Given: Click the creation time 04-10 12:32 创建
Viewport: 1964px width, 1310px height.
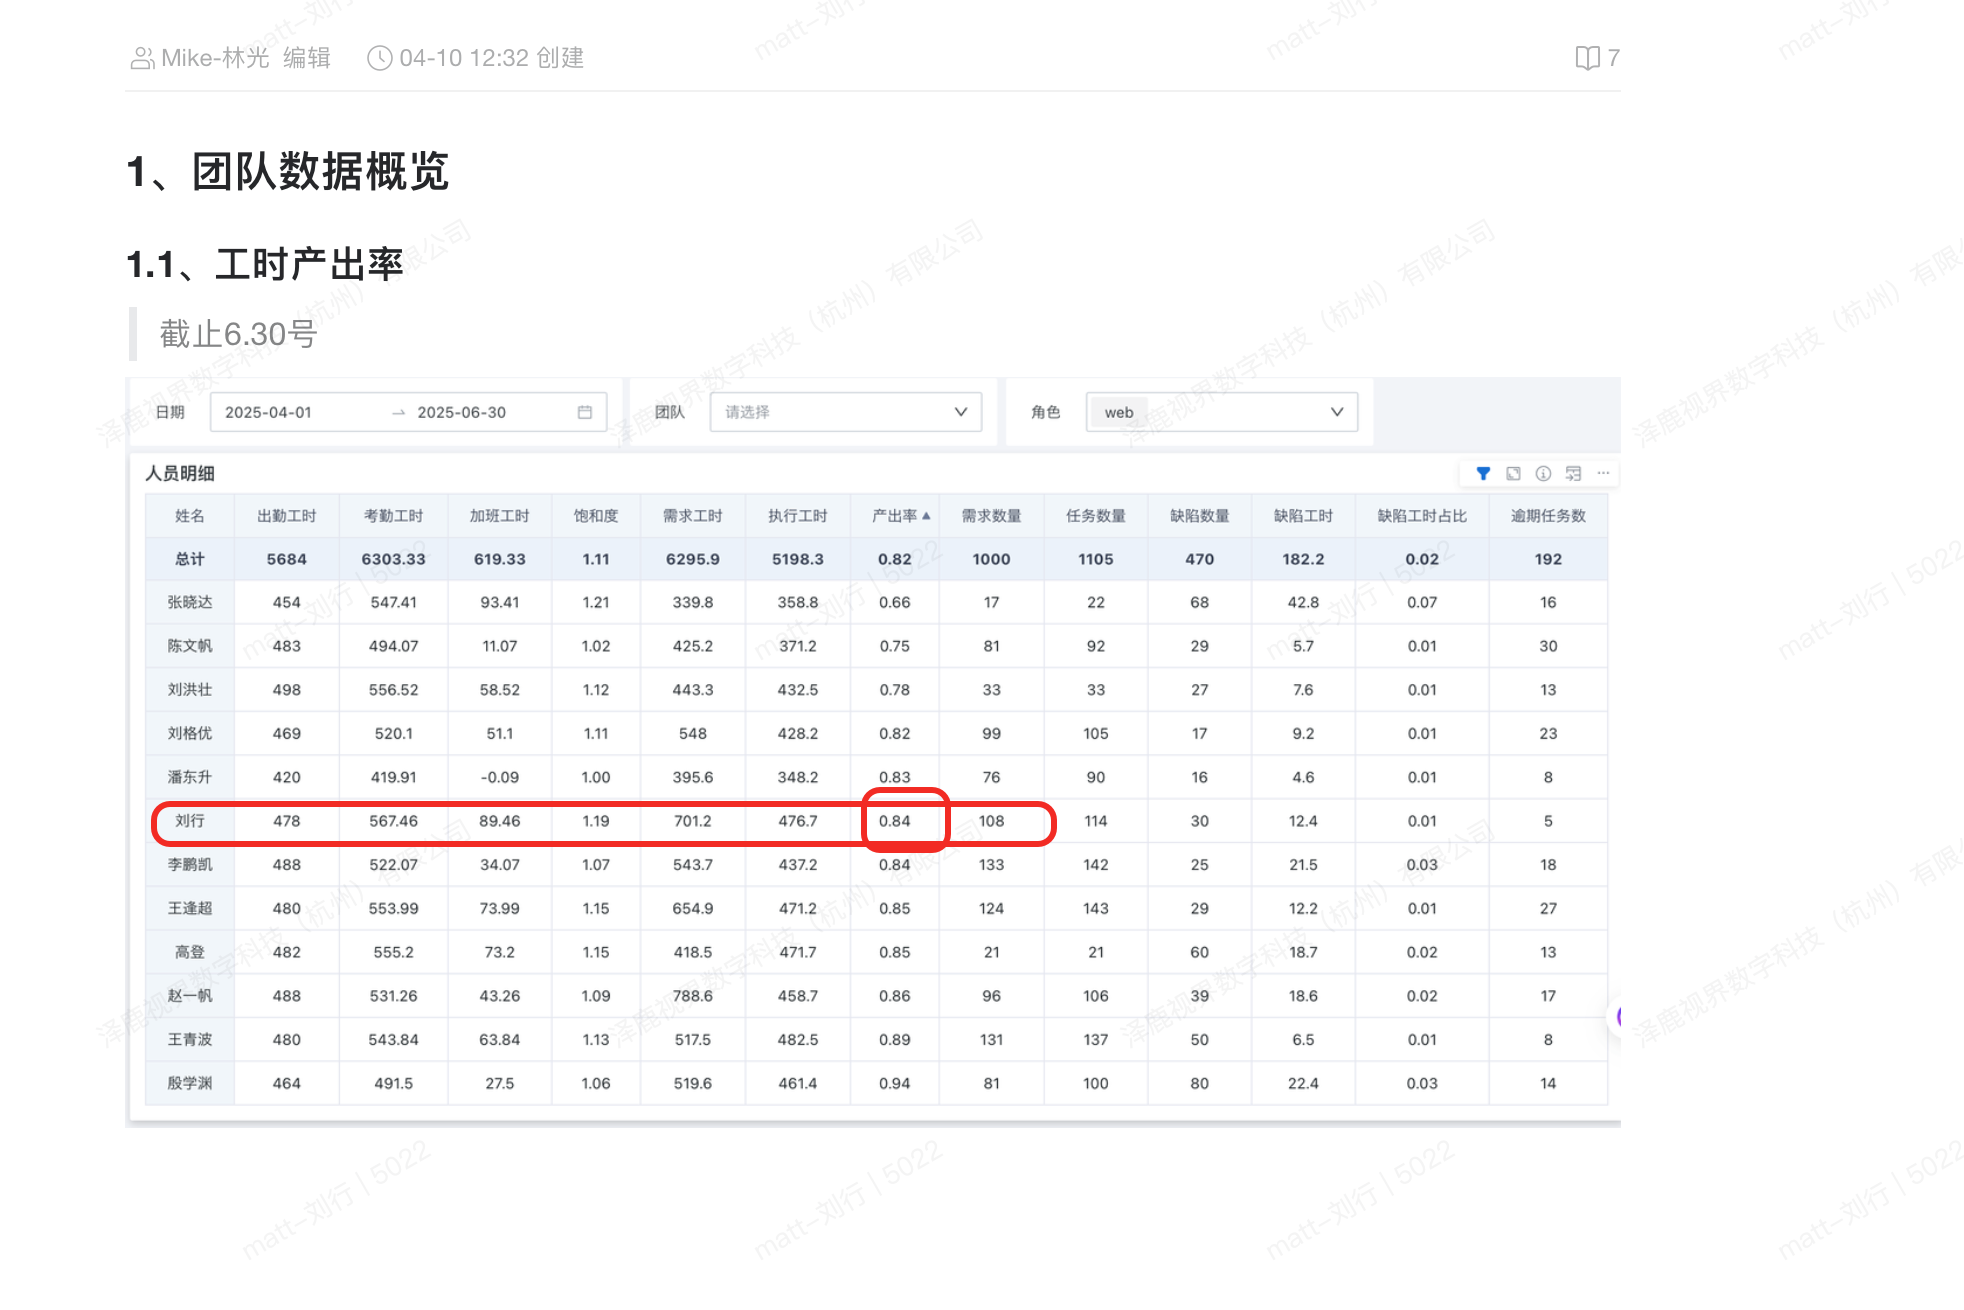Looking at the screenshot, I should pos(491,58).
